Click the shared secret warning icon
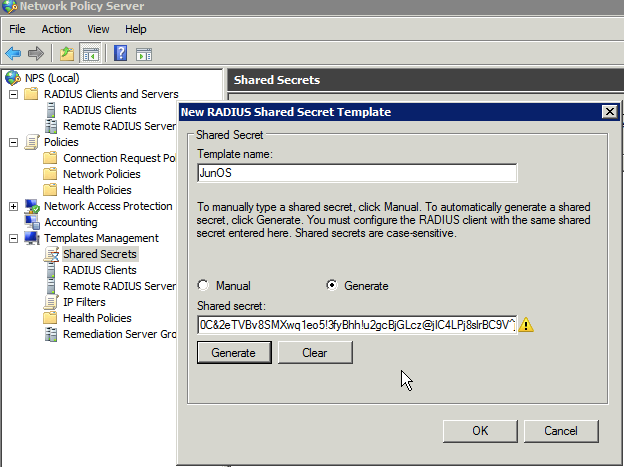Viewport: 624px width, 467px height. [526, 324]
